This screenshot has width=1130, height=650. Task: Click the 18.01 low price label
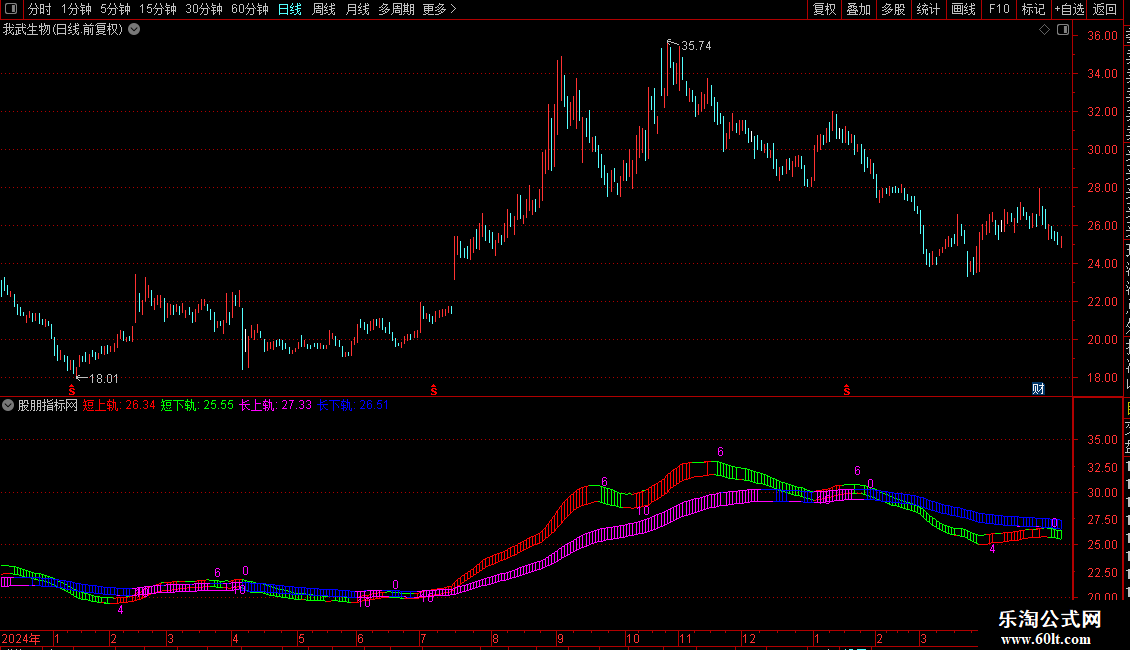[x=103, y=378]
